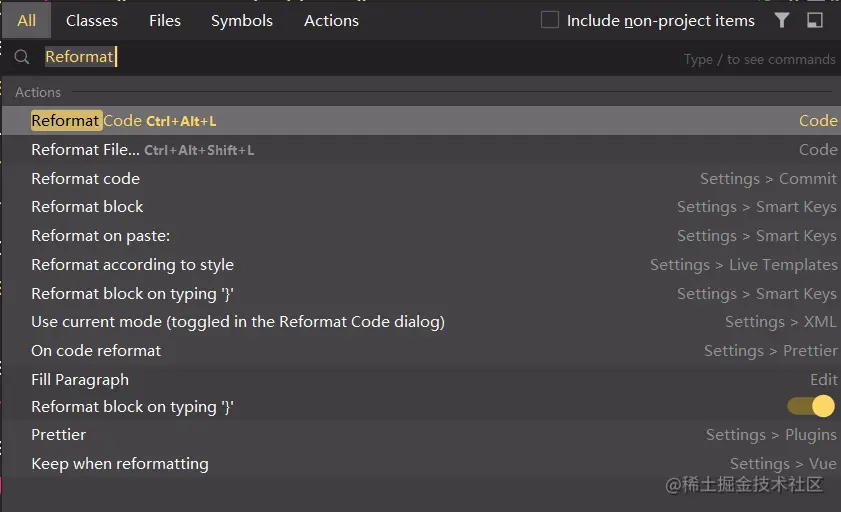Select the Symbols tab

242,20
